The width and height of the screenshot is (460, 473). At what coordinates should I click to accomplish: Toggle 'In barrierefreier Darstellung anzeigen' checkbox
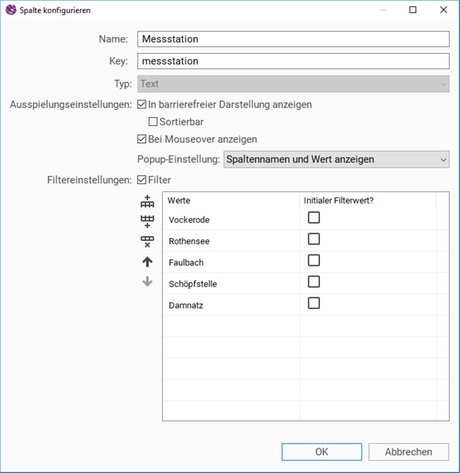point(142,104)
